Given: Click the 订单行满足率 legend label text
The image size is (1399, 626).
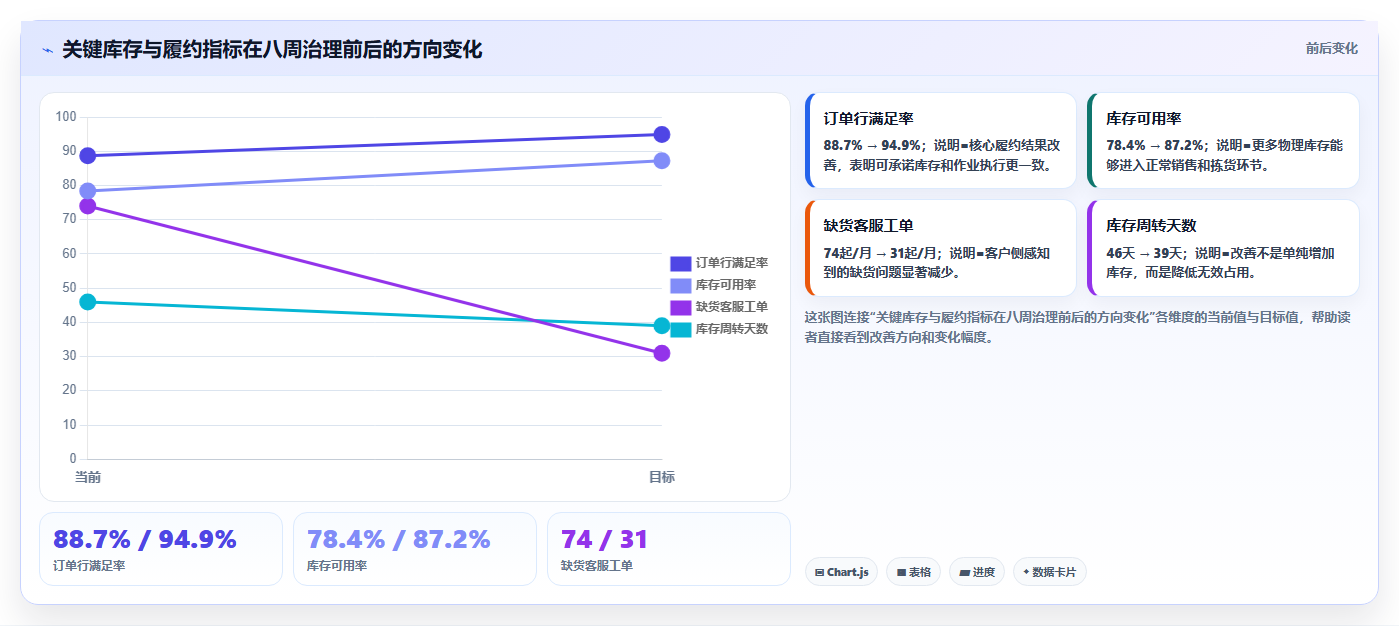Looking at the screenshot, I should tap(732, 263).
